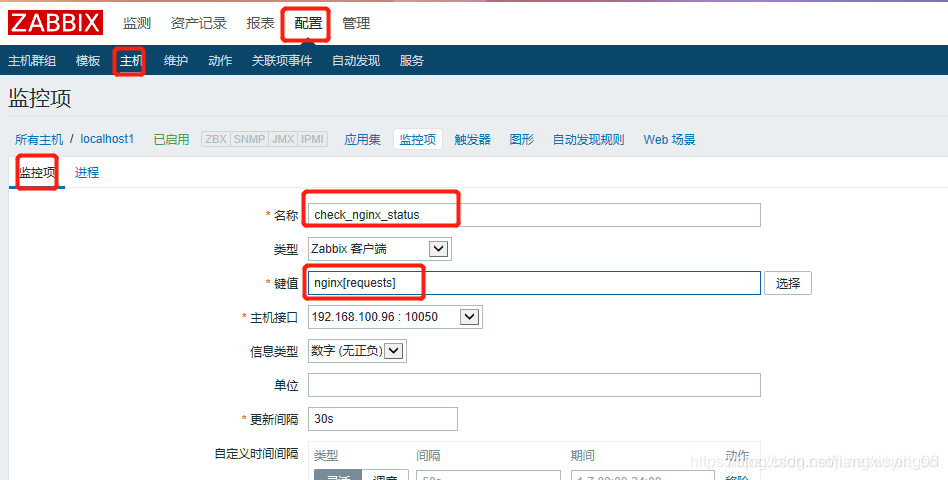Open the 监控项 host navigation link
Viewport: 948px width, 480px height.
(x=418, y=139)
